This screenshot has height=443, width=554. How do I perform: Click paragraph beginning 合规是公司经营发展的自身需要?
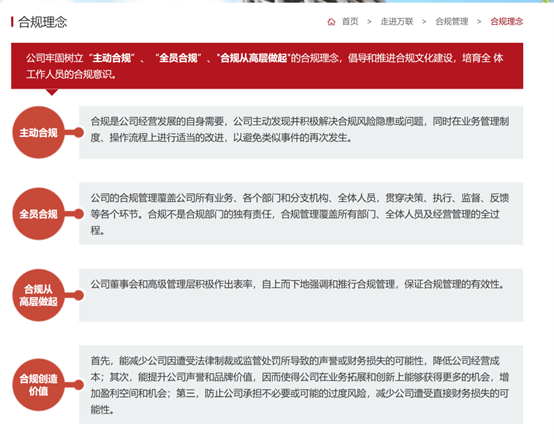[300, 129]
